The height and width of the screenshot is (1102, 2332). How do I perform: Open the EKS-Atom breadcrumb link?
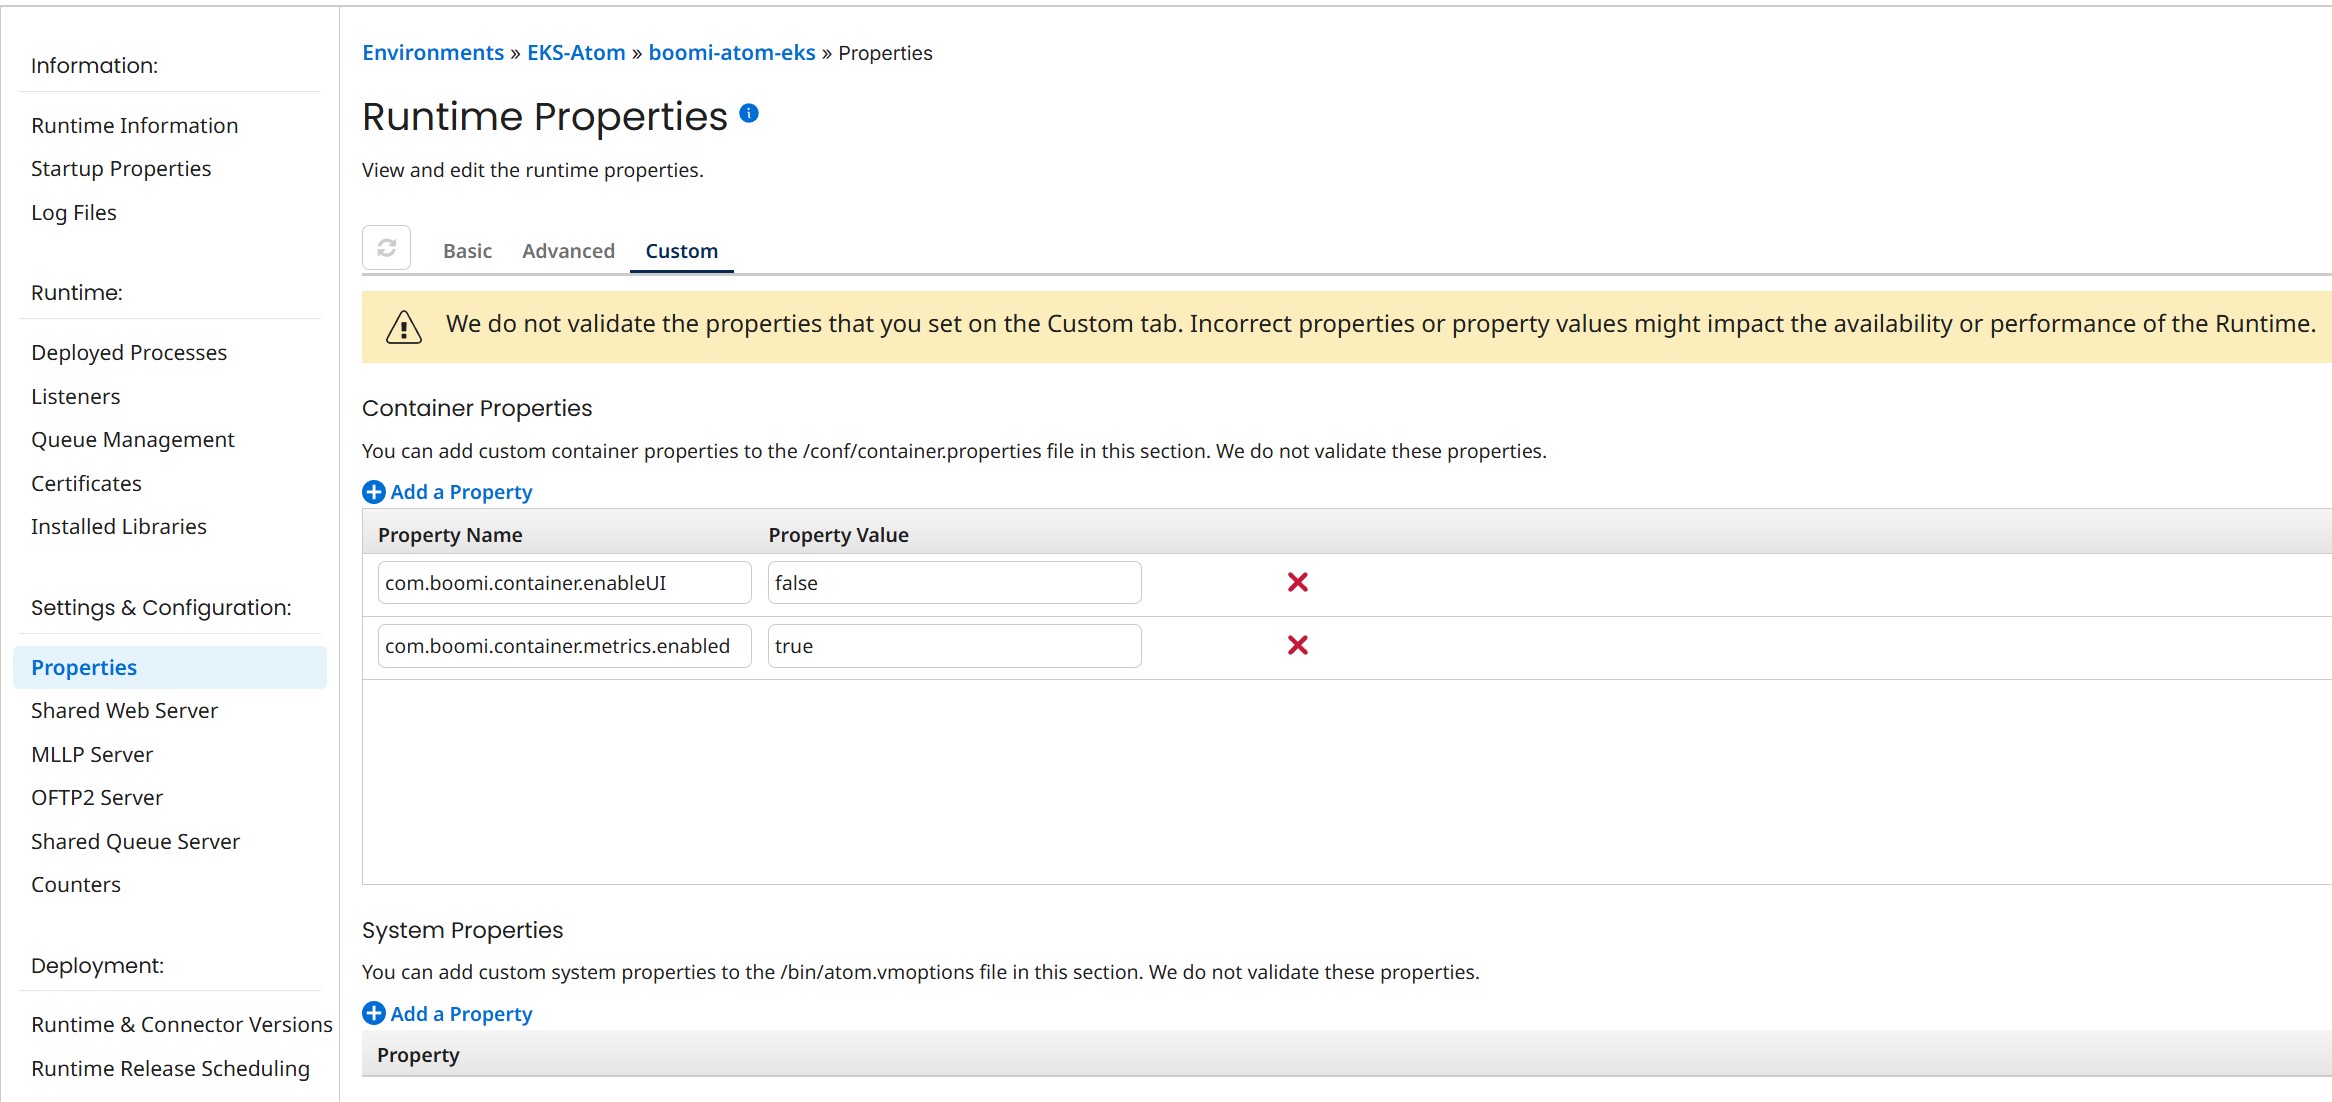coord(576,53)
